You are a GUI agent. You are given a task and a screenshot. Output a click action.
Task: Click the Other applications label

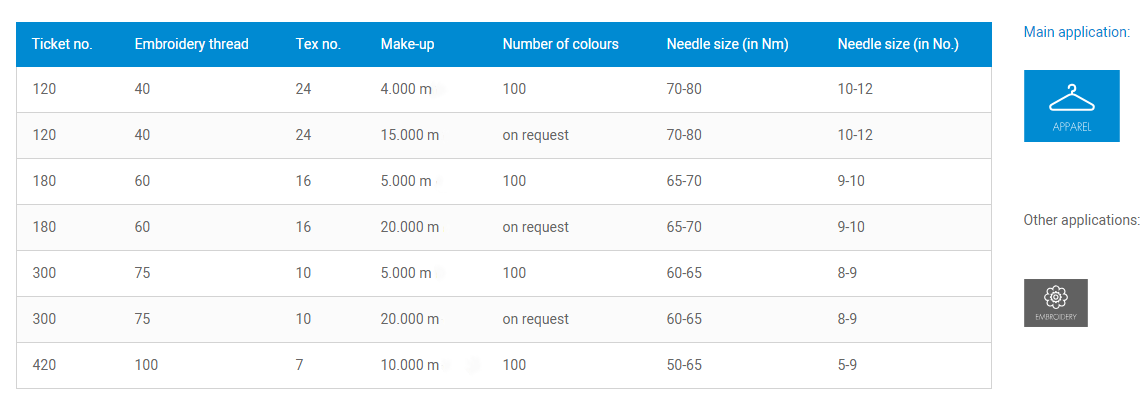[1082, 220]
